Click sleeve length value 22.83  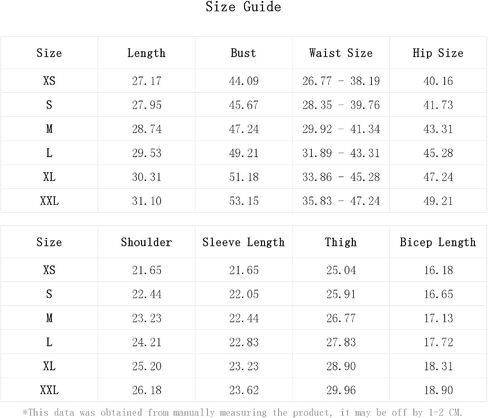pyautogui.click(x=244, y=342)
